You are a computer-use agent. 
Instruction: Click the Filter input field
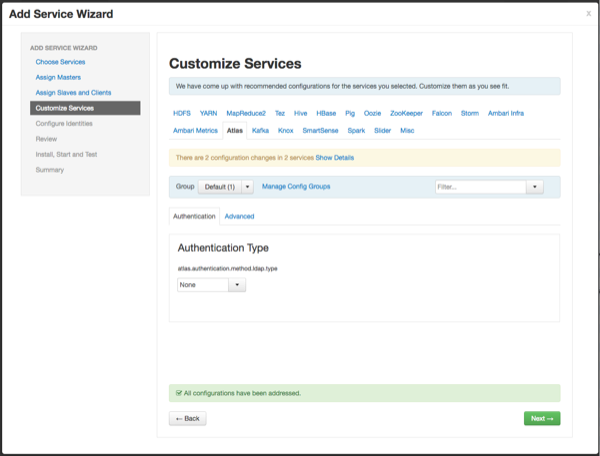tap(480, 187)
